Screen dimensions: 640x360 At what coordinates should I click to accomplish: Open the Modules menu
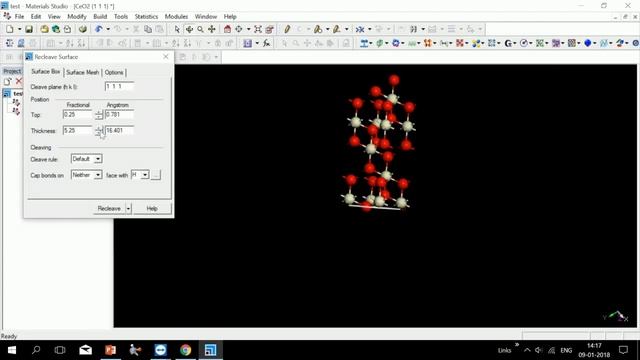pyautogui.click(x=176, y=17)
